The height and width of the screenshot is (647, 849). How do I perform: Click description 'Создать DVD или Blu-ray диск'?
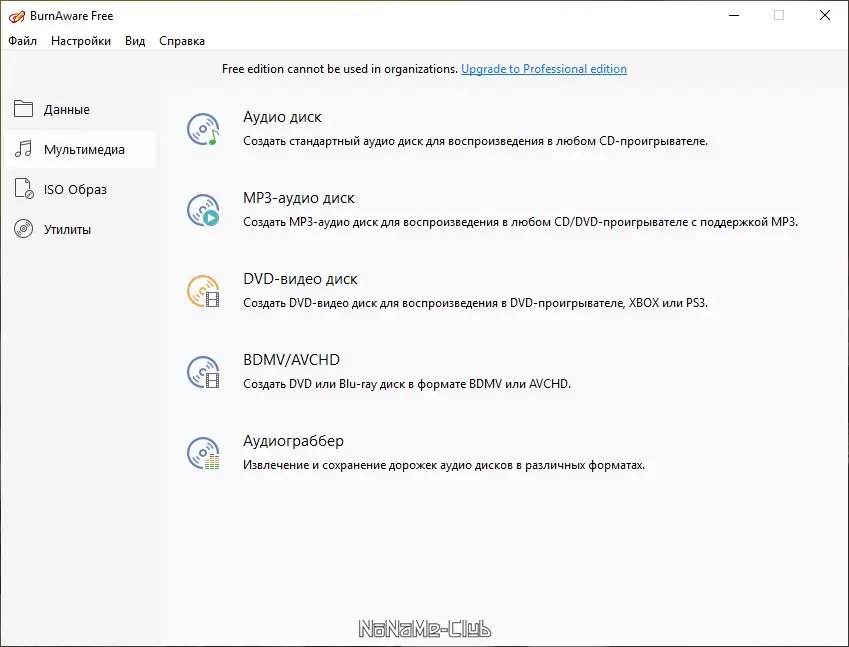pyautogui.click(x=407, y=384)
